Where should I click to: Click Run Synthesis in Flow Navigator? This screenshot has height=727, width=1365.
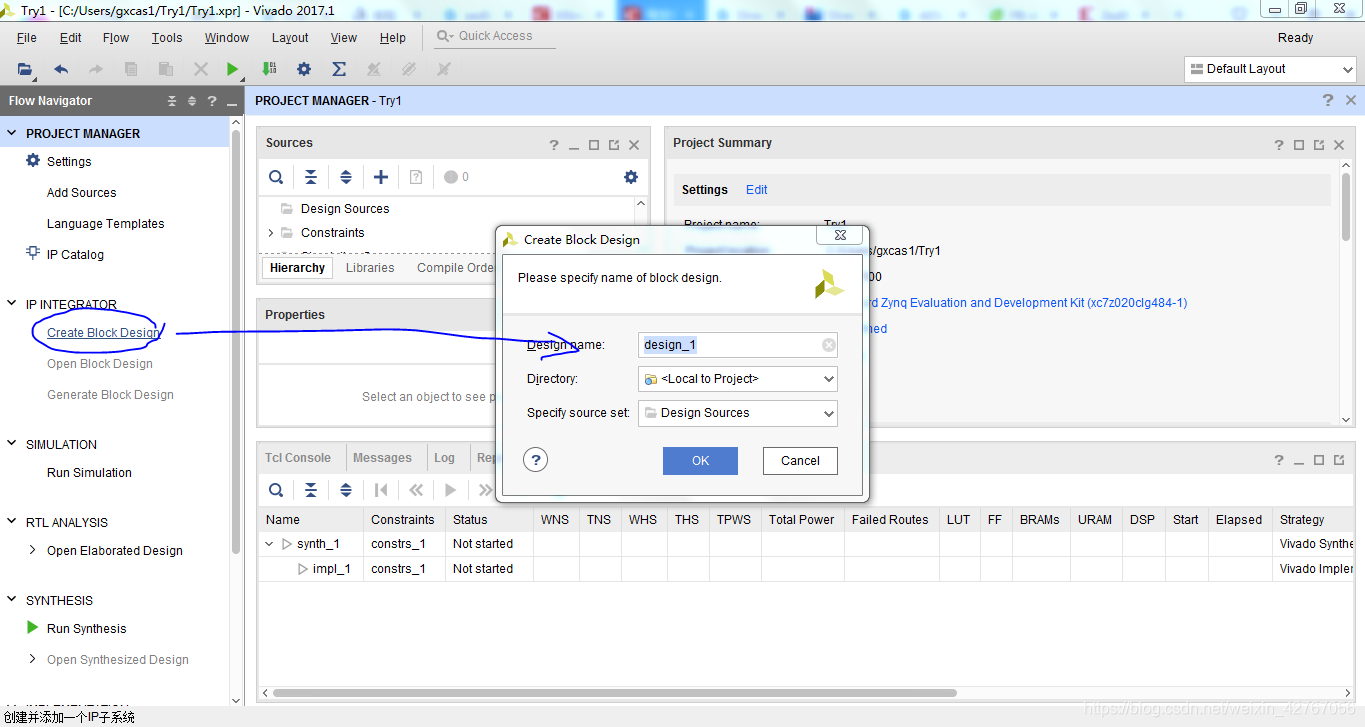[x=87, y=629]
